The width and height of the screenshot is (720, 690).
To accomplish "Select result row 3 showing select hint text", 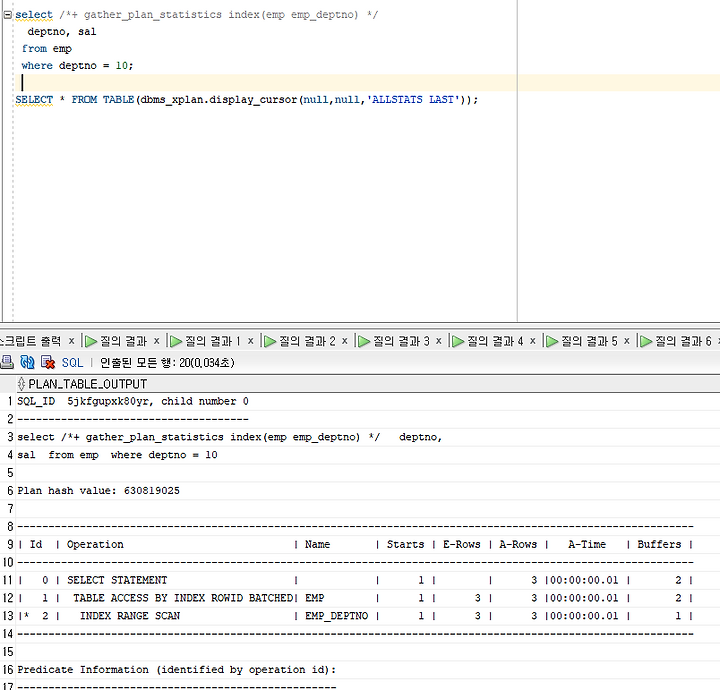I will [230, 437].
